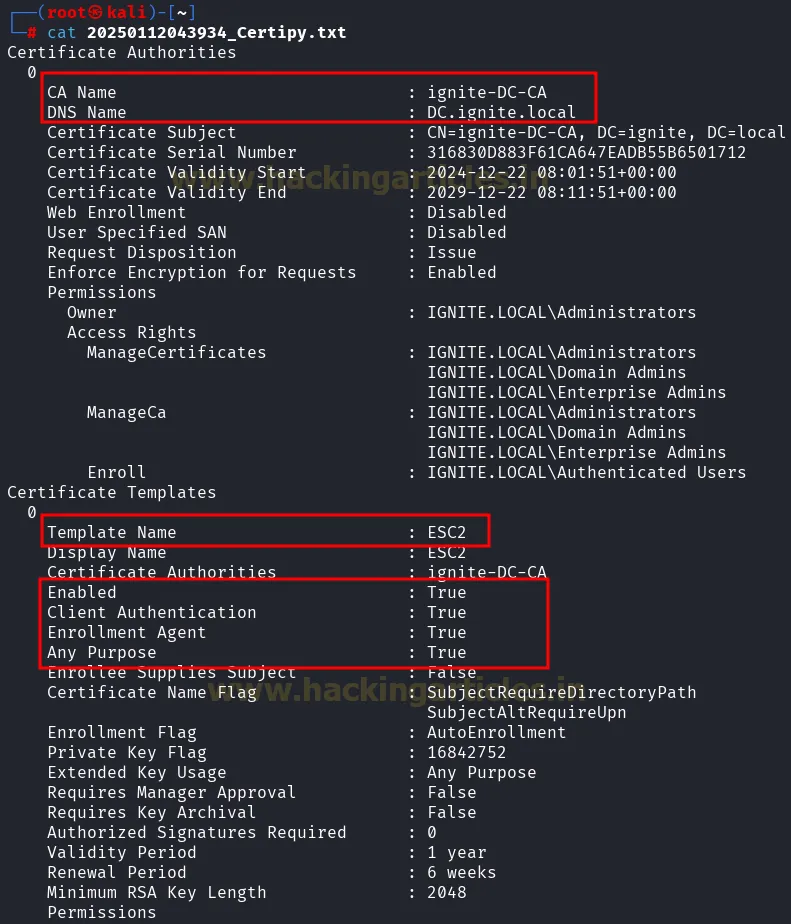Select the Enforce Encryption for Requests Enabled value

tap(461, 272)
